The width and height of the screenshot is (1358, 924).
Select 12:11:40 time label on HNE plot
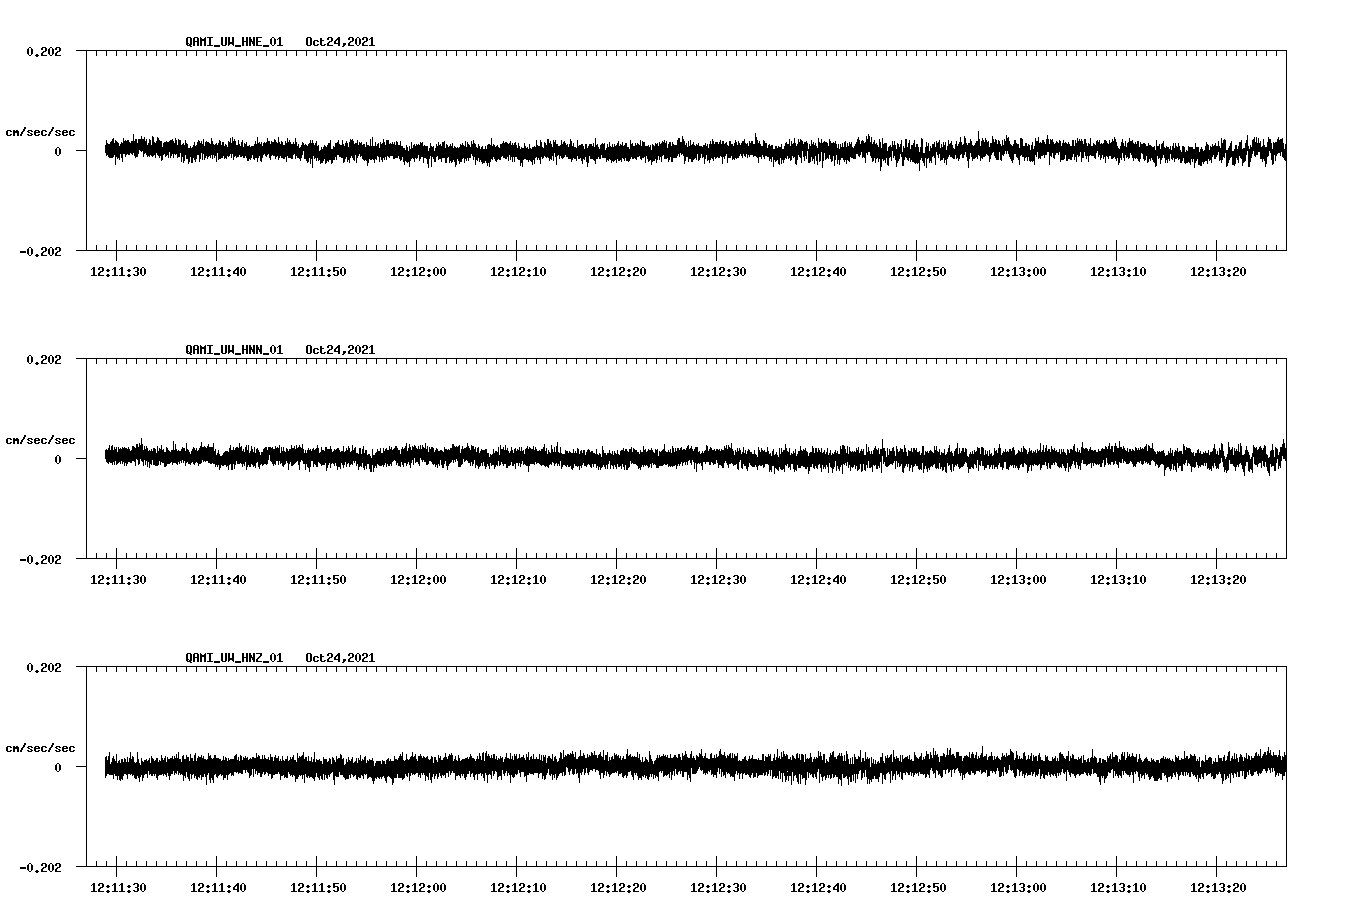click(218, 272)
